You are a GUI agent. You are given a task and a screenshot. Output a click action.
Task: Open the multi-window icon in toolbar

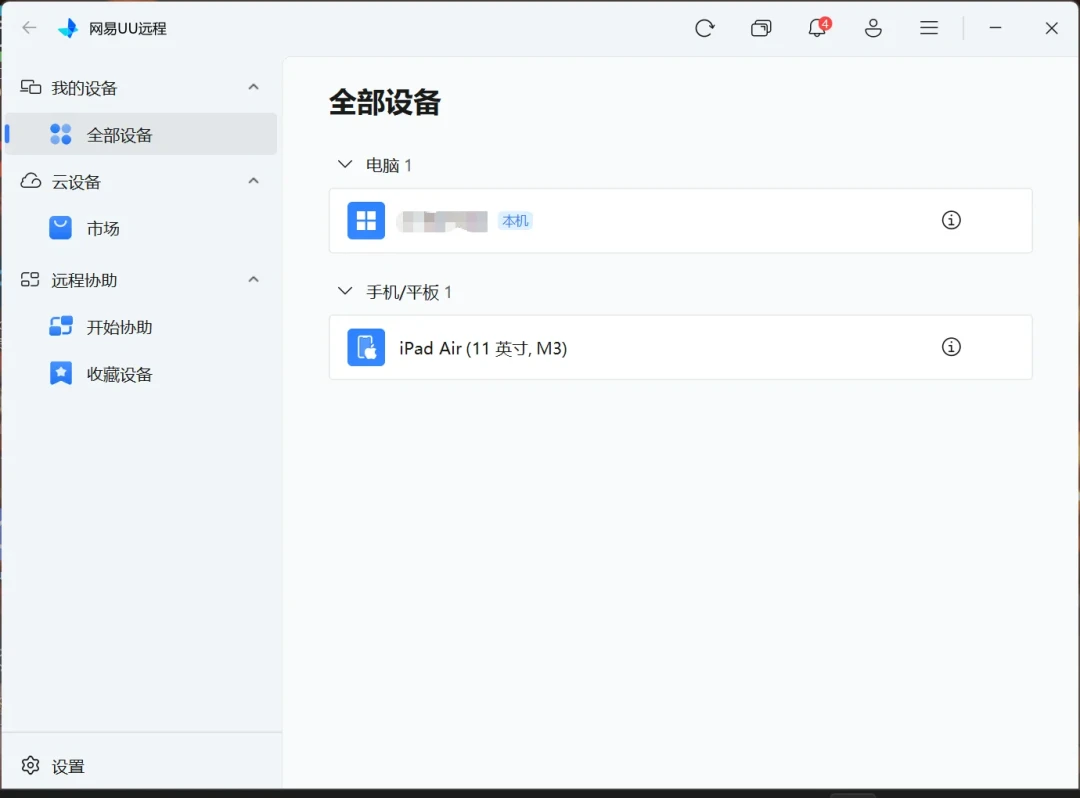click(761, 28)
